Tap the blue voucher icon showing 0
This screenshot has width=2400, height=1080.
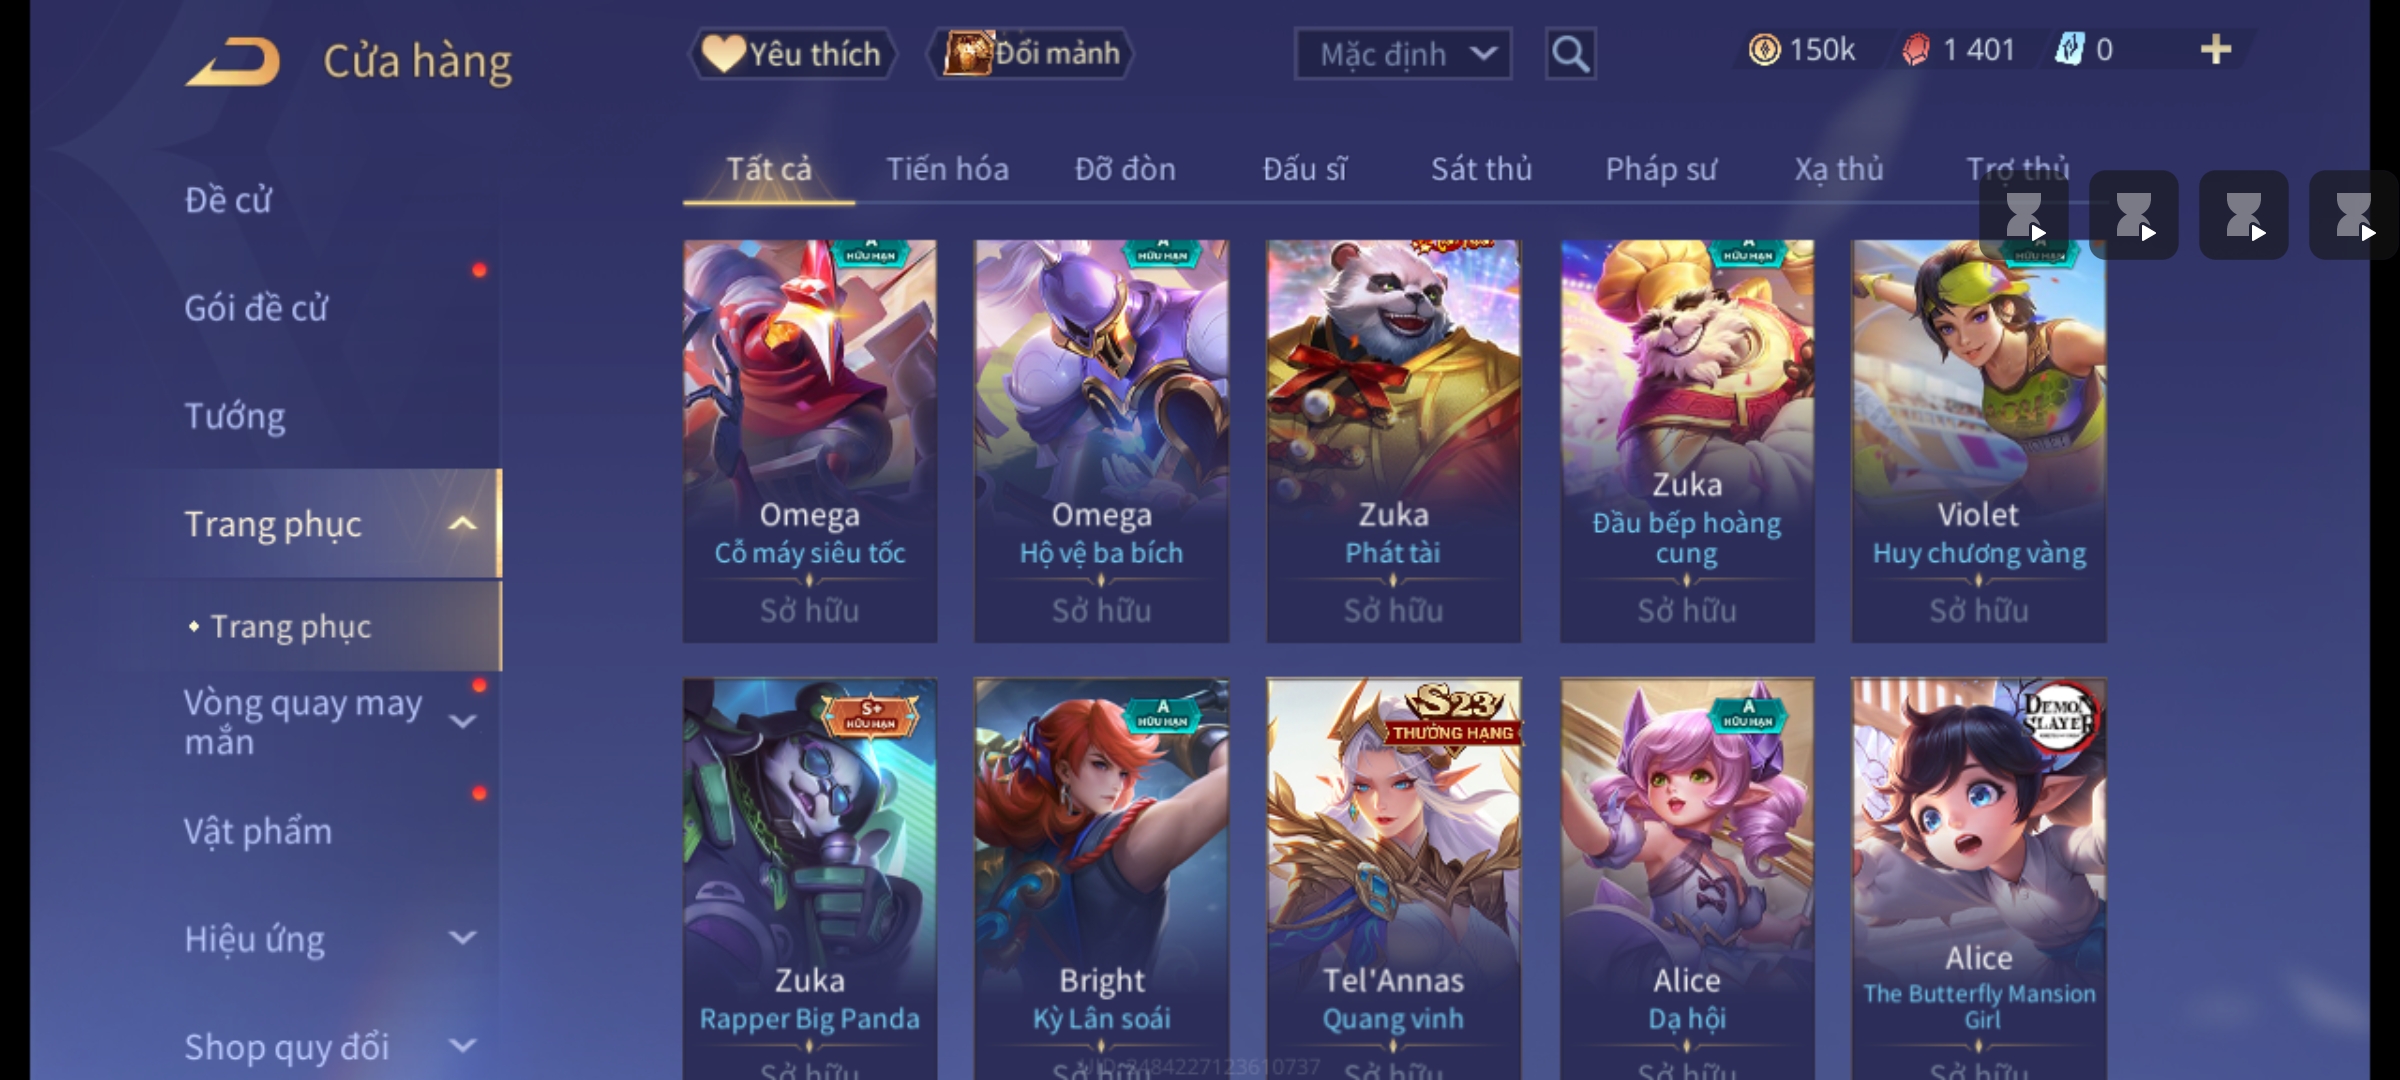pyautogui.click(x=2068, y=50)
